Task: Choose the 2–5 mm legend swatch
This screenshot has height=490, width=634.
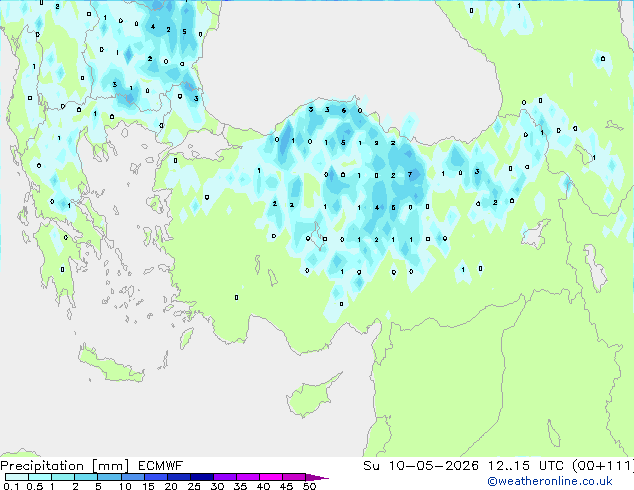Action: pyautogui.click(x=86, y=477)
